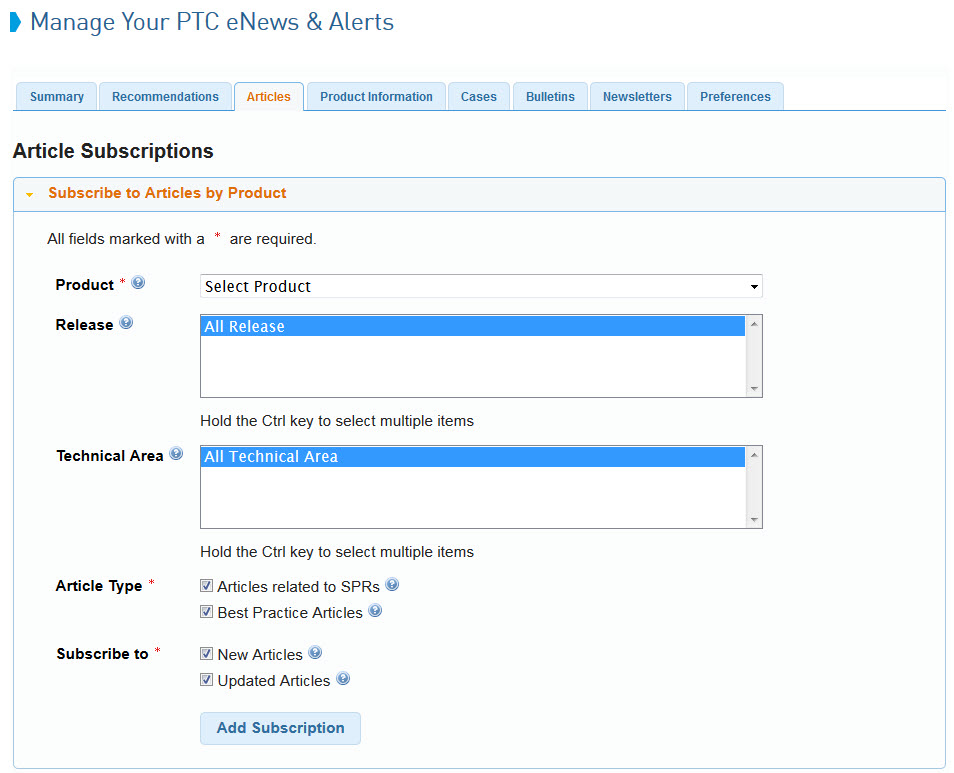Toggle the New Articles checkbox
954x773 pixels.
pyautogui.click(x=207, y=654)
